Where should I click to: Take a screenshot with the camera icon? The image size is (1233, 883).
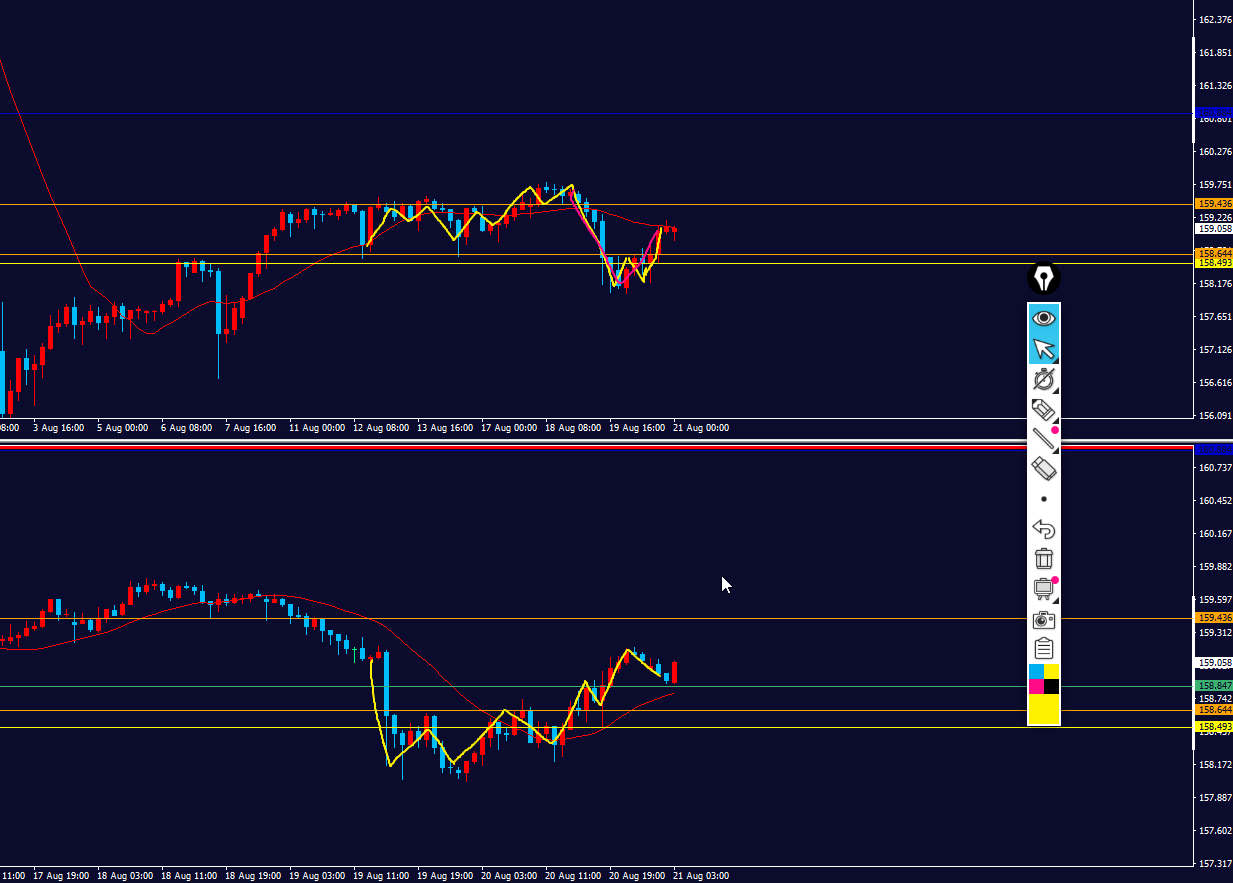pos(1044,619)
